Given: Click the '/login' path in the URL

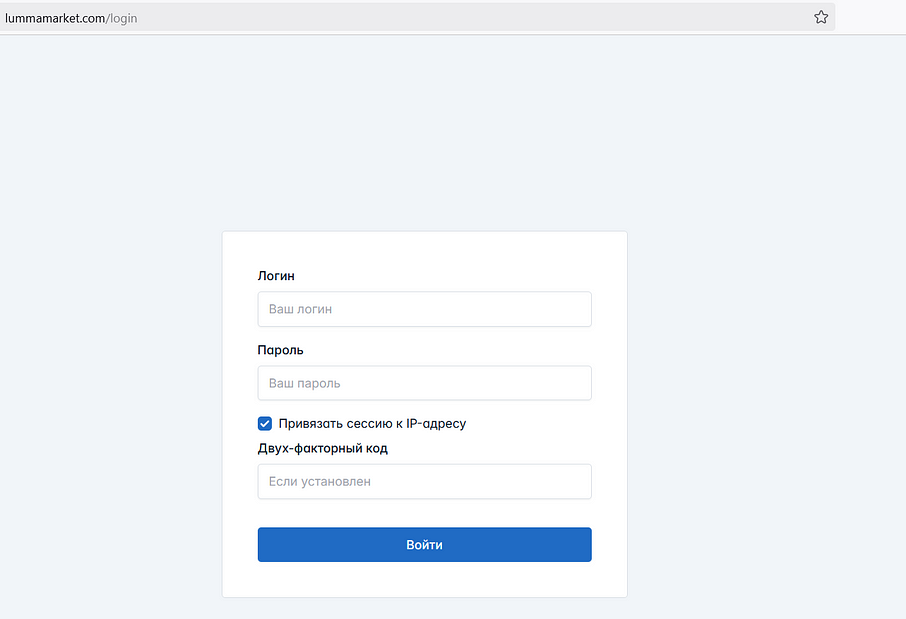Looking at the screenshot, I should (121, 18).
